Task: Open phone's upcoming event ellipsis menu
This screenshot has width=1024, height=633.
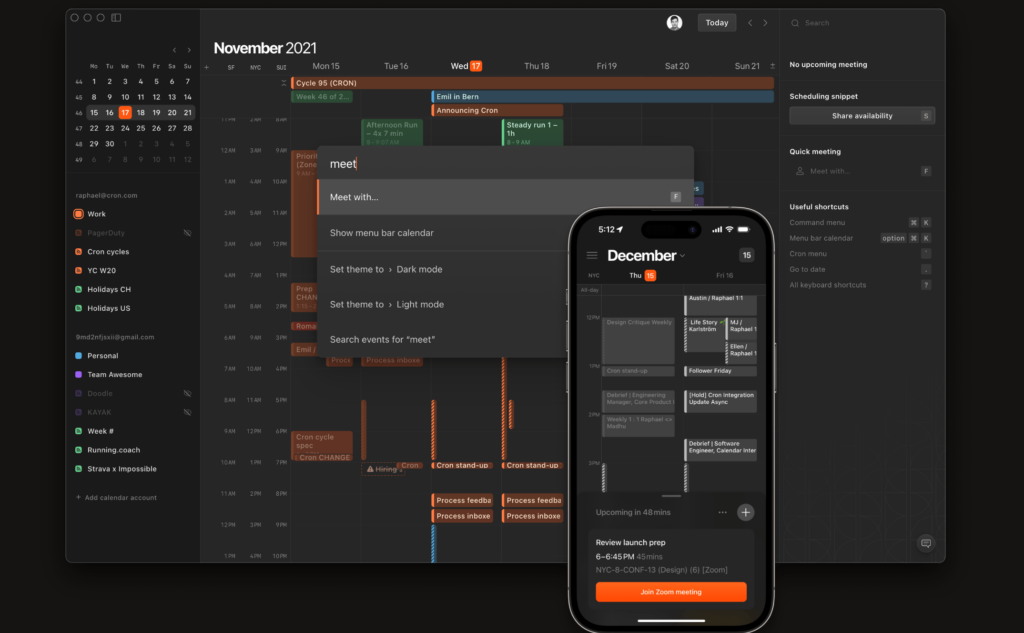Action: (722, 513)
